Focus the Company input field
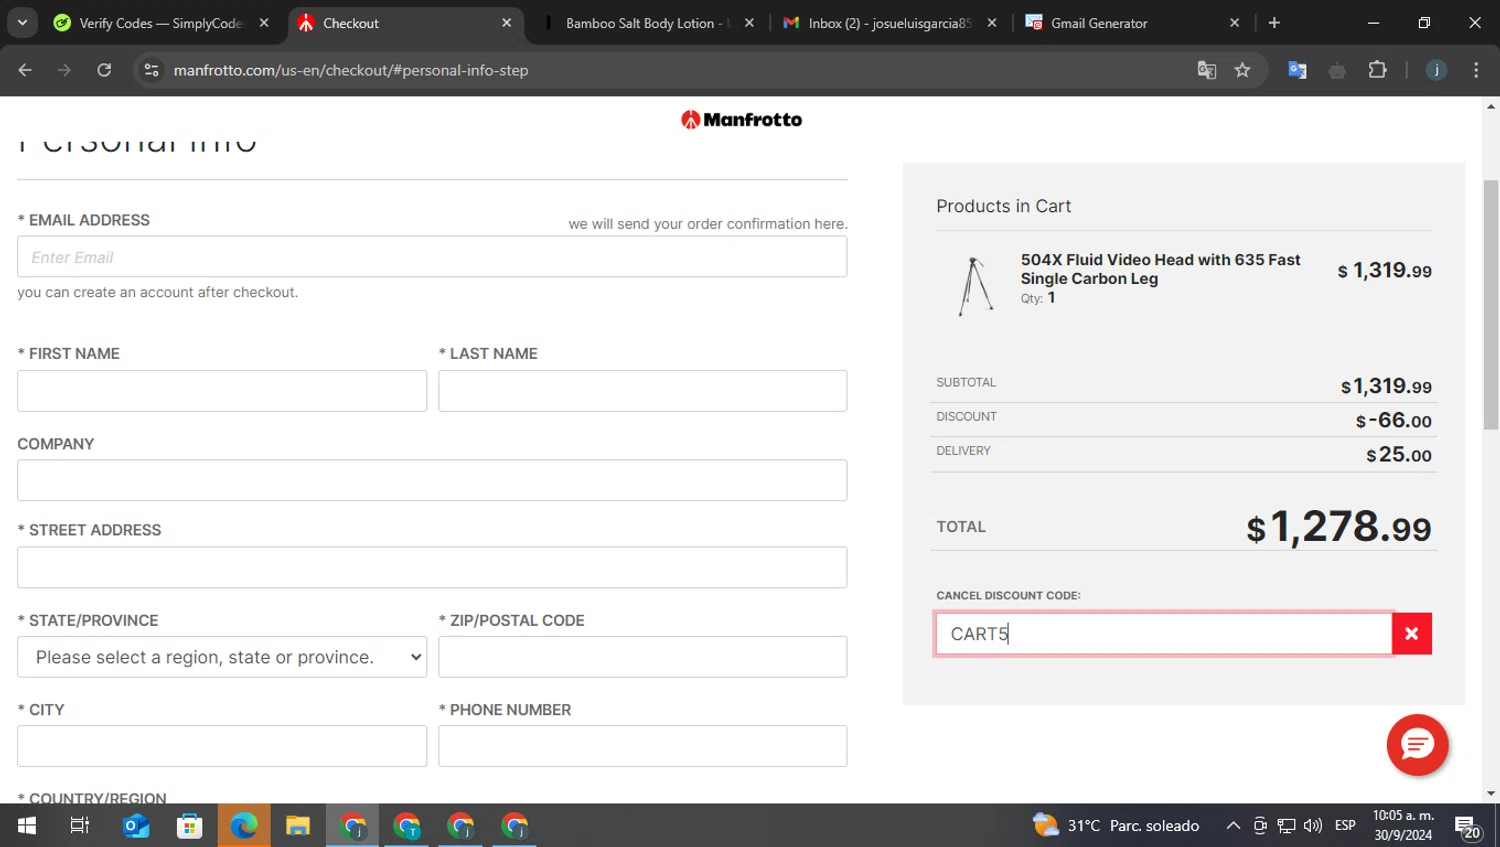The height and width of the screenshot is (847, 1500). click(432, 480)
